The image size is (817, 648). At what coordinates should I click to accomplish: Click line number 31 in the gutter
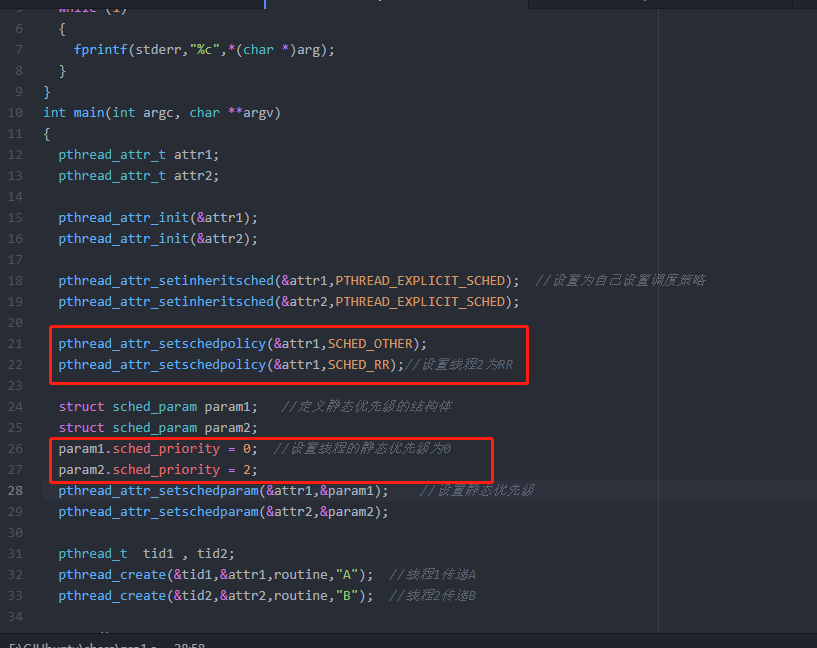pyautogui.click(x=16, y=554)
